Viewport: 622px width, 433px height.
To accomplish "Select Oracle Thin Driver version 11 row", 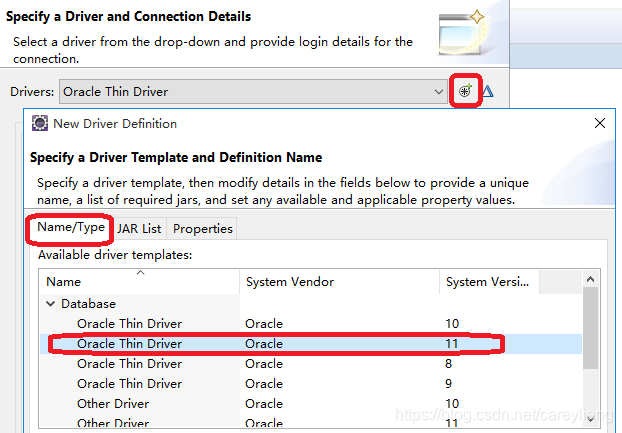I will (311, 343).
